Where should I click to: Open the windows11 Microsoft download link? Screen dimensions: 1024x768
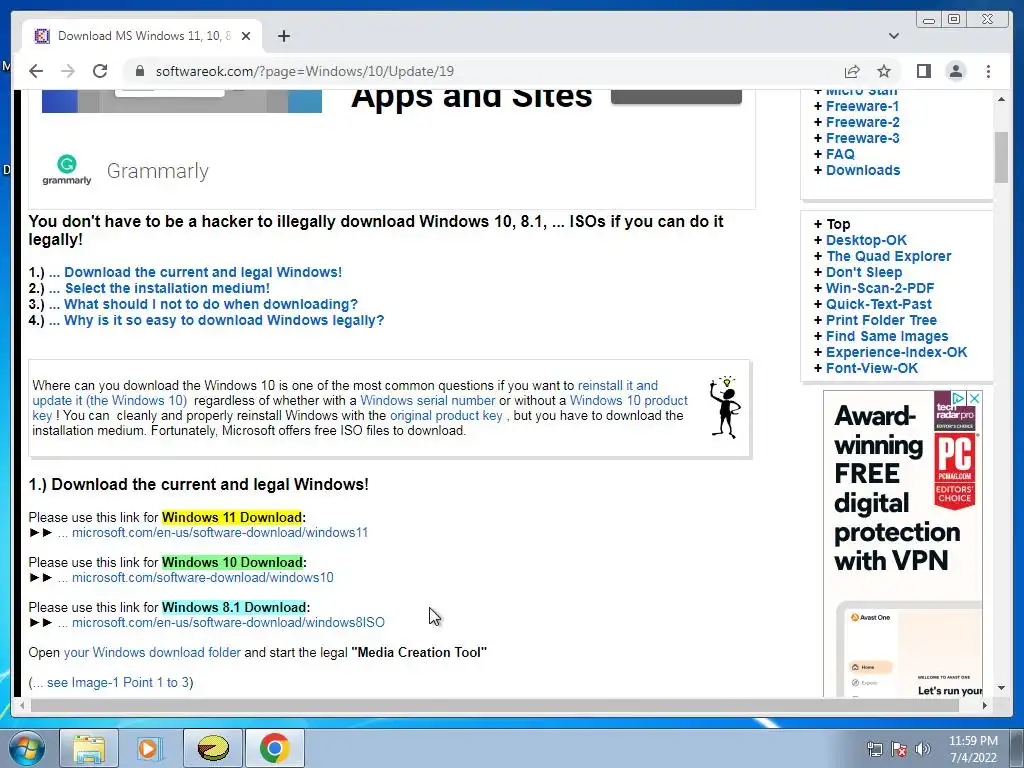coord(219,533)
